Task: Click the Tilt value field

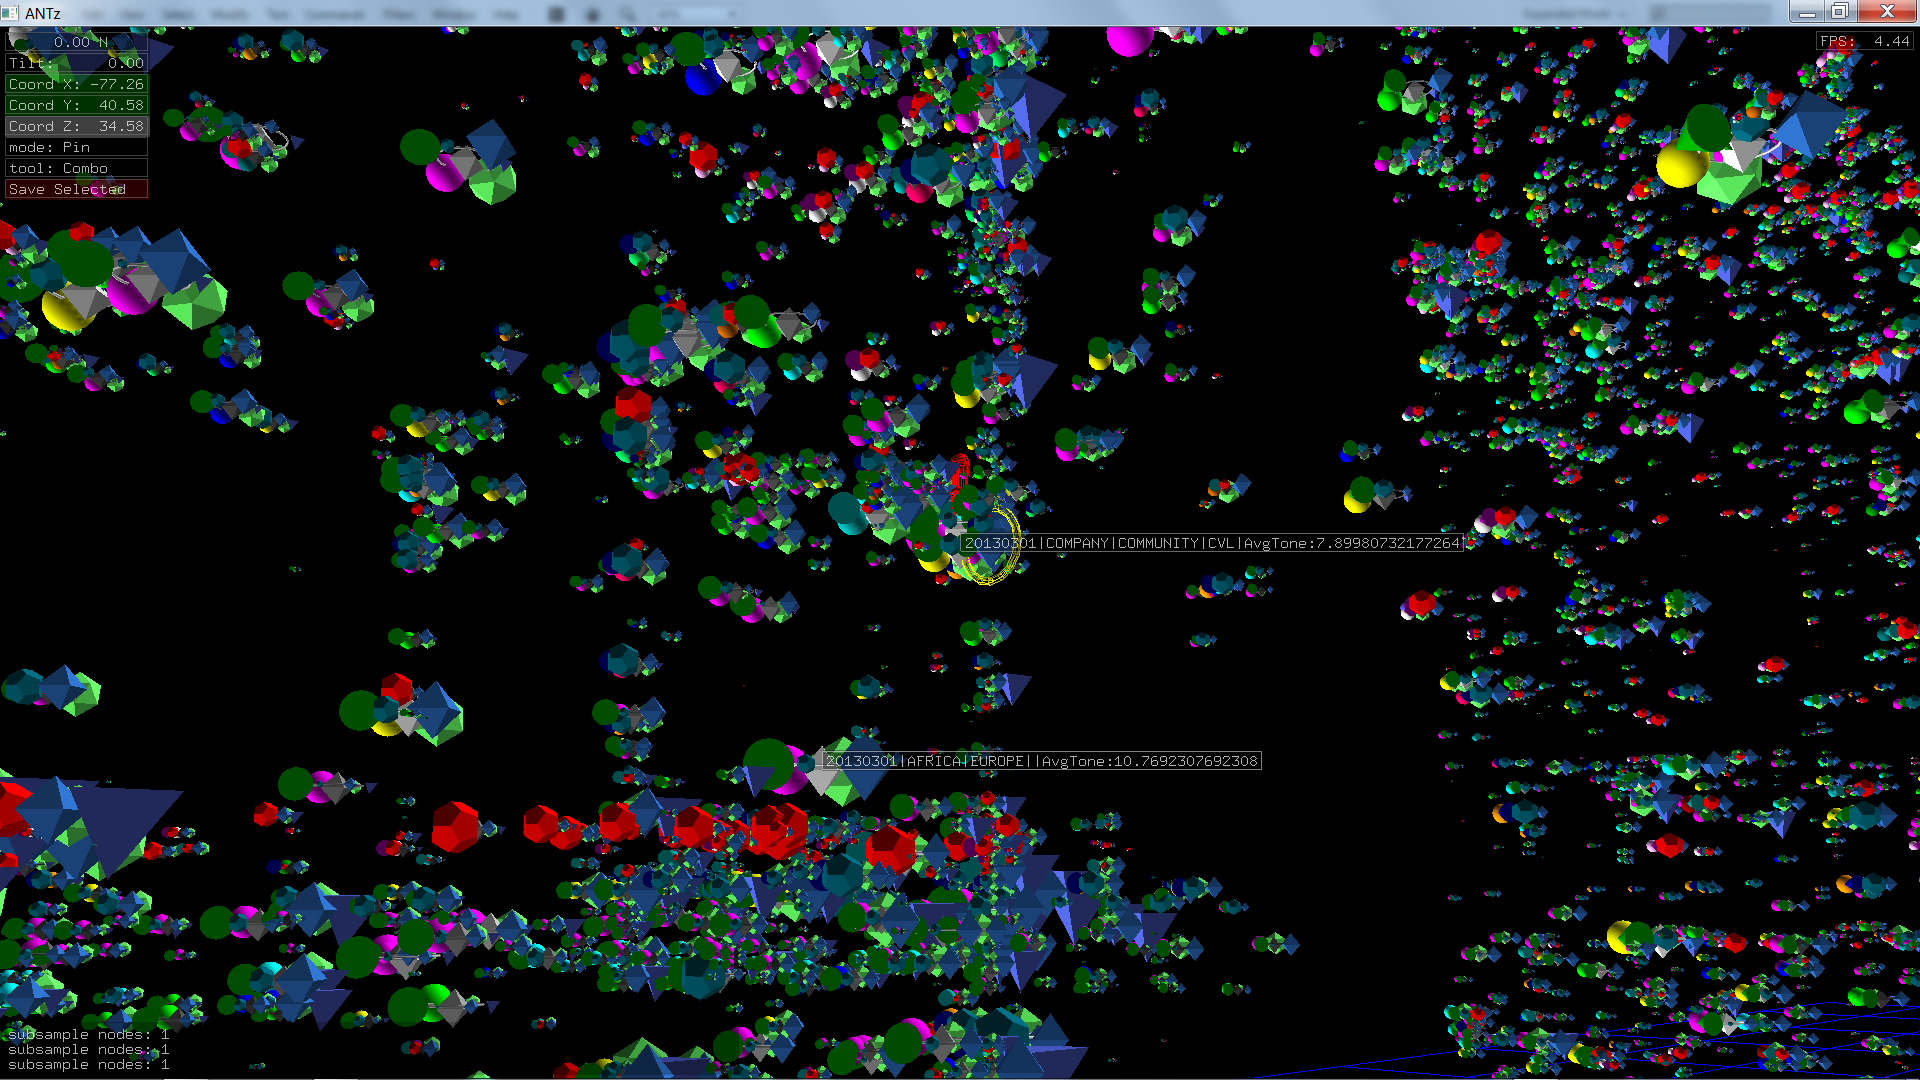Action: tap(77, 63)
